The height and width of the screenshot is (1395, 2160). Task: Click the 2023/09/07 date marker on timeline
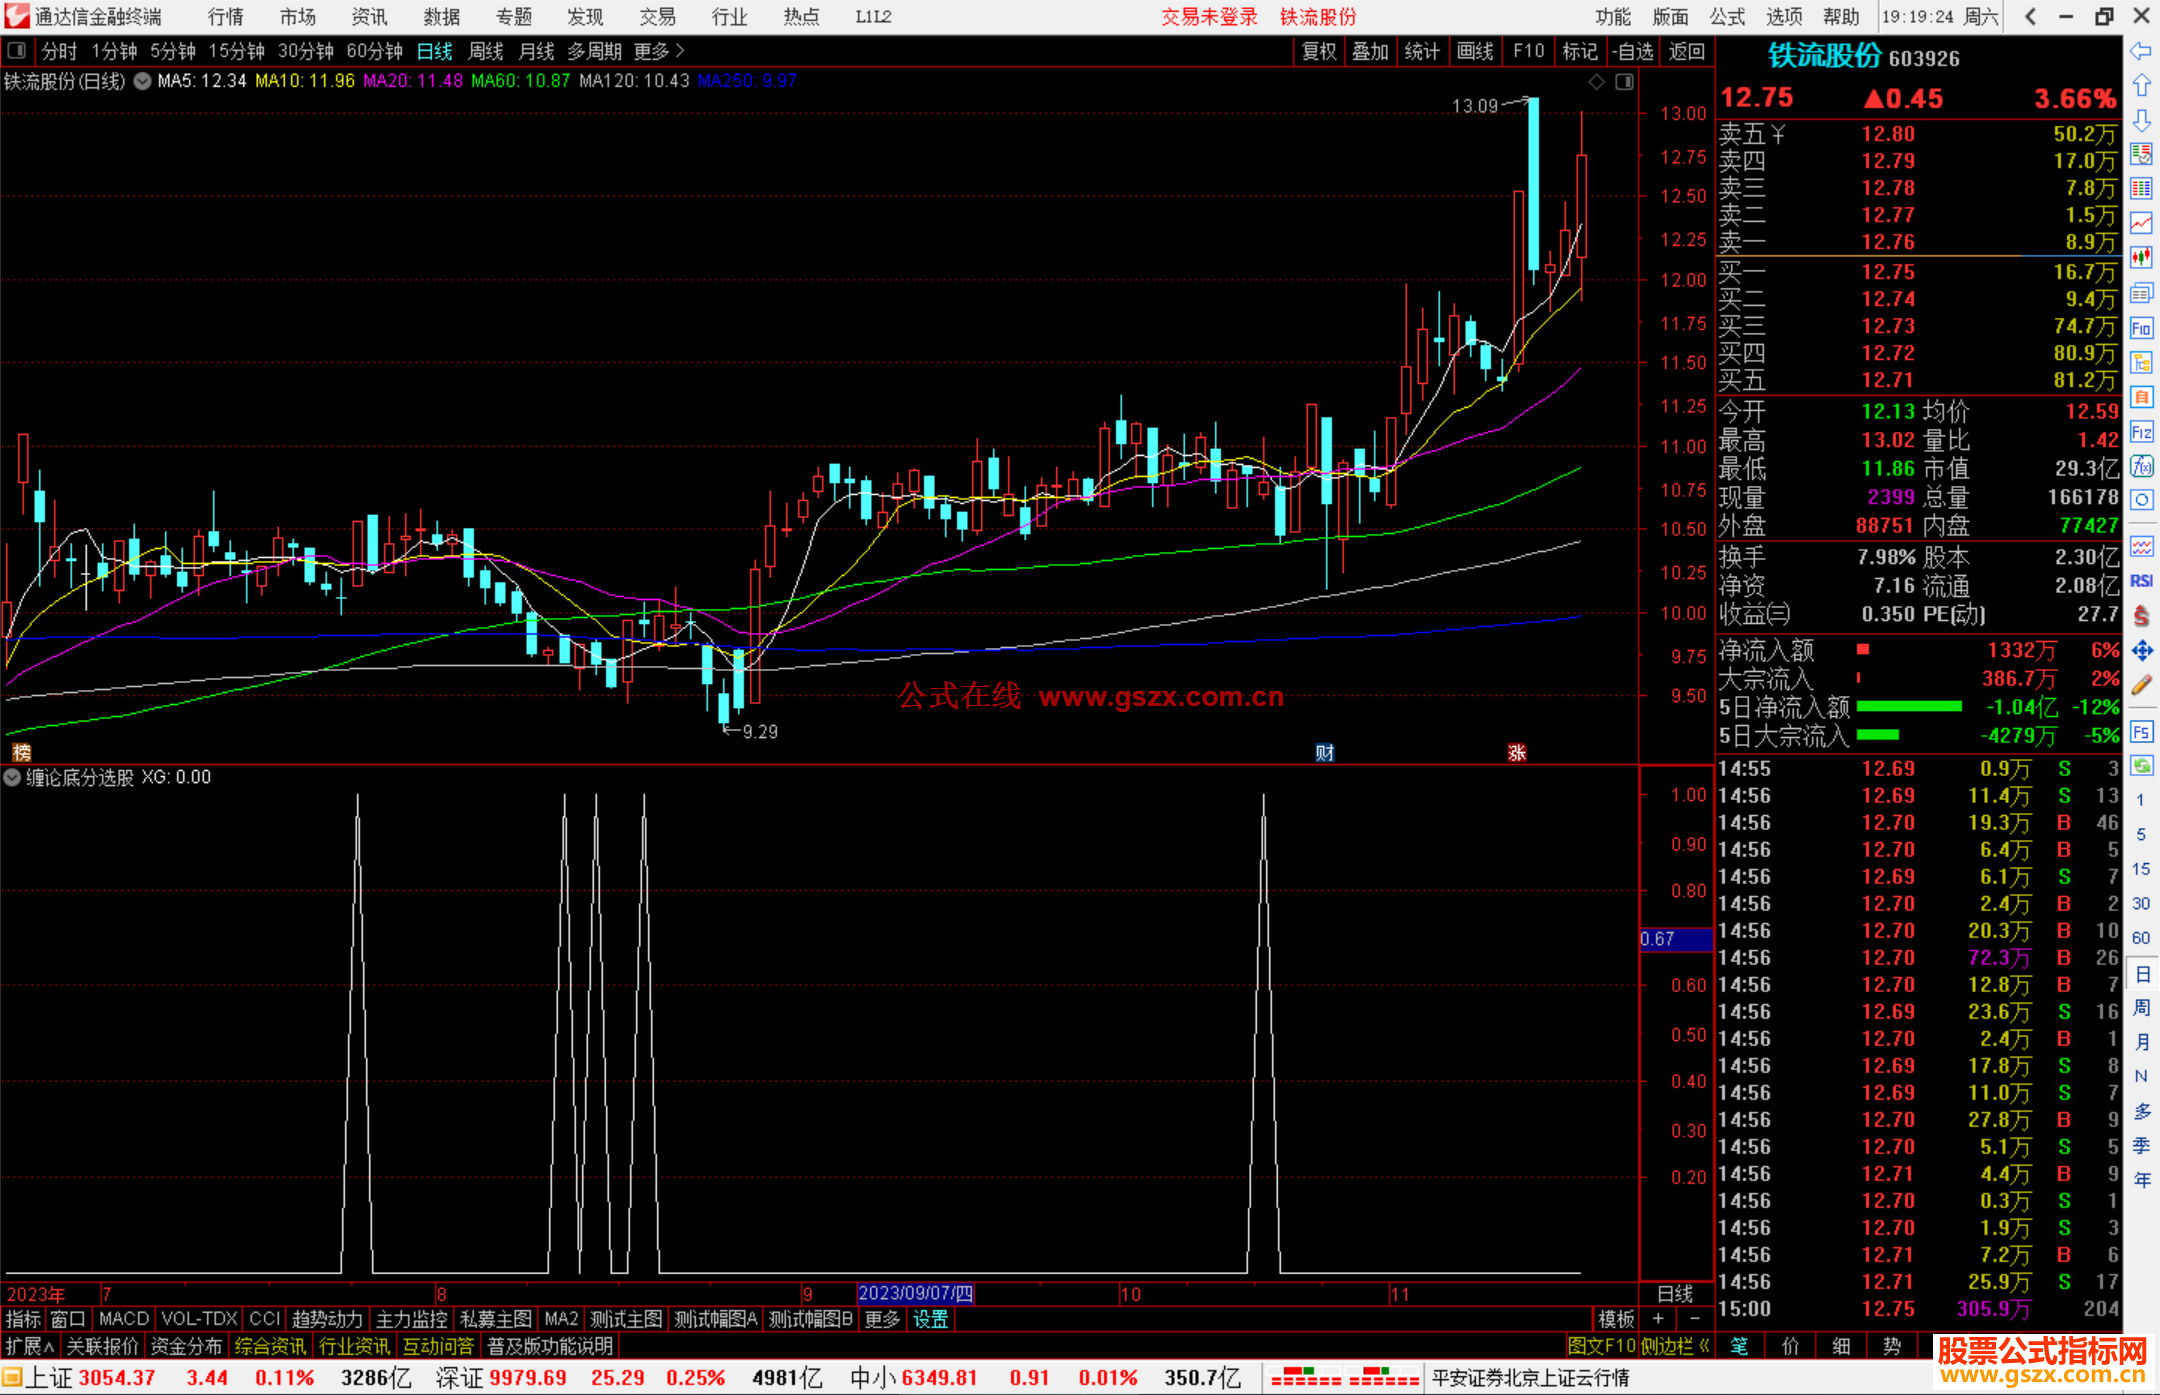pyautogui.click(x=915, y=1293)
